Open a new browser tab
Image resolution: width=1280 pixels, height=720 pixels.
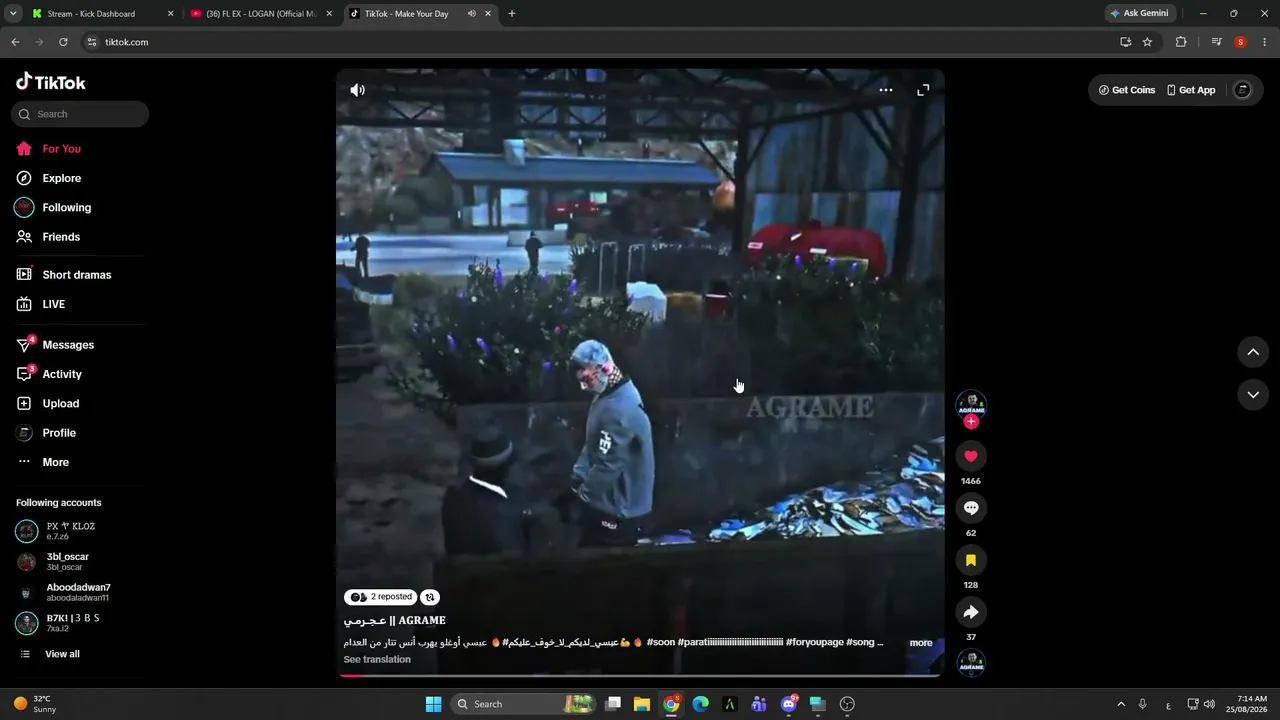pyautogui.click(x=512, y=14)
